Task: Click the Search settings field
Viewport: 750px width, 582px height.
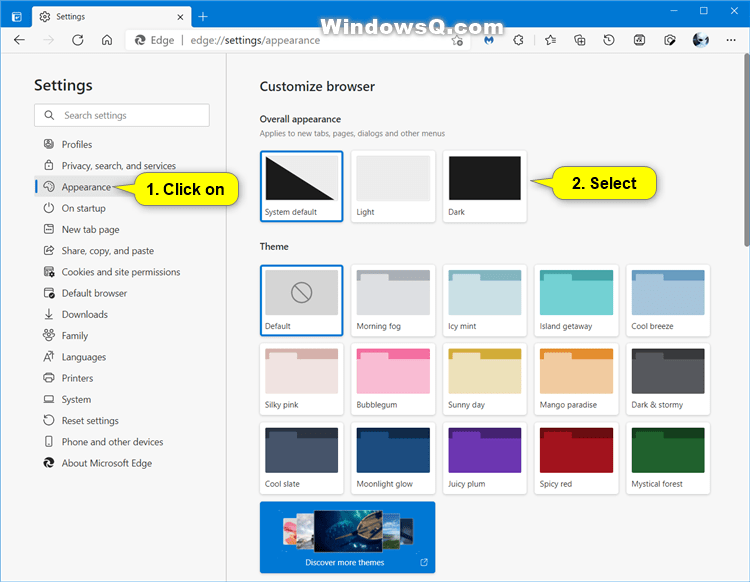Action: coord(121,115)
